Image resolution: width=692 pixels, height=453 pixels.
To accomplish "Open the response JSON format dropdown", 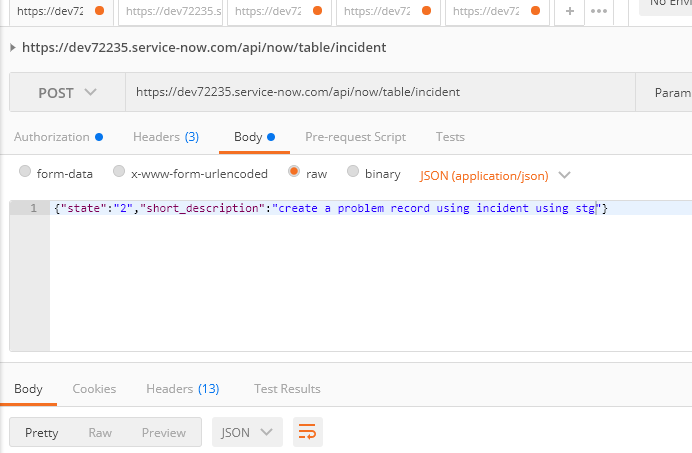I will coord(247,432).
